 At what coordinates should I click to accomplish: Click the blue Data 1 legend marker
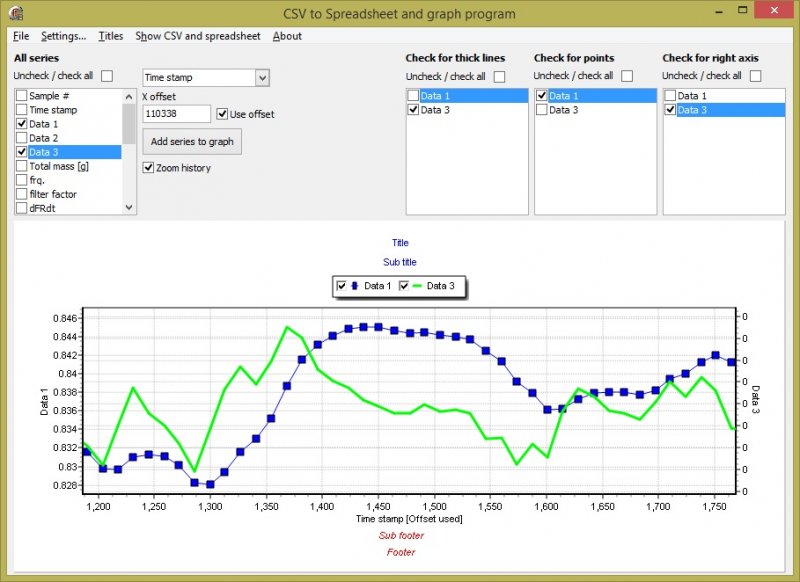[355, 286]
